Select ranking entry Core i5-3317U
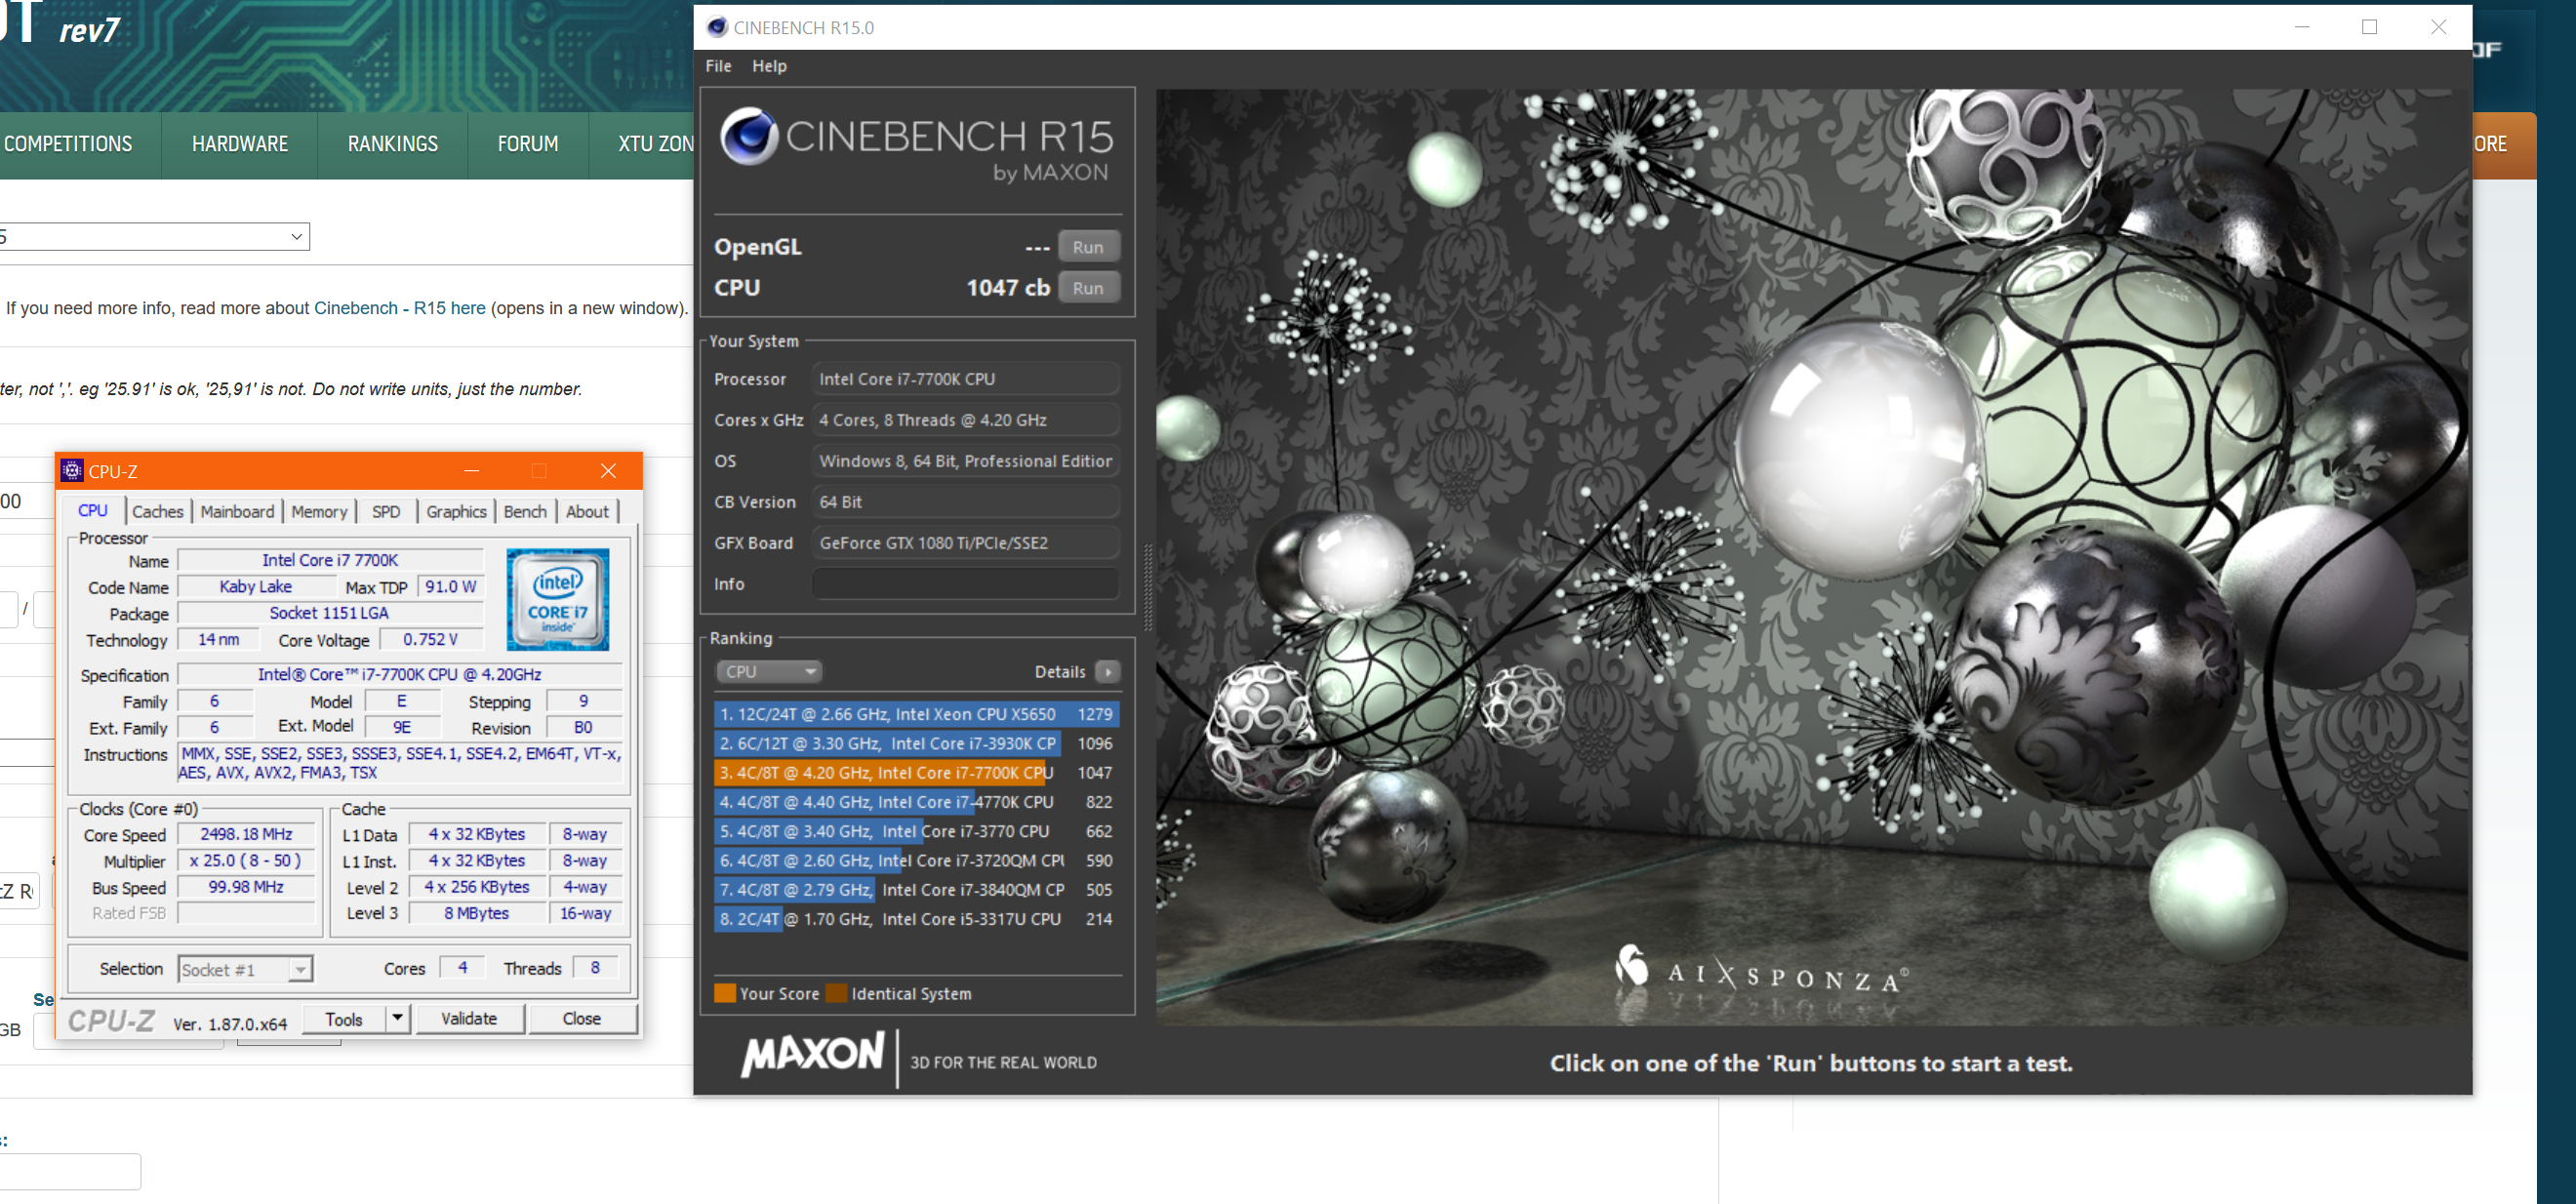The height and width of the screenshot is (1204, 2576). pos(916,919)
